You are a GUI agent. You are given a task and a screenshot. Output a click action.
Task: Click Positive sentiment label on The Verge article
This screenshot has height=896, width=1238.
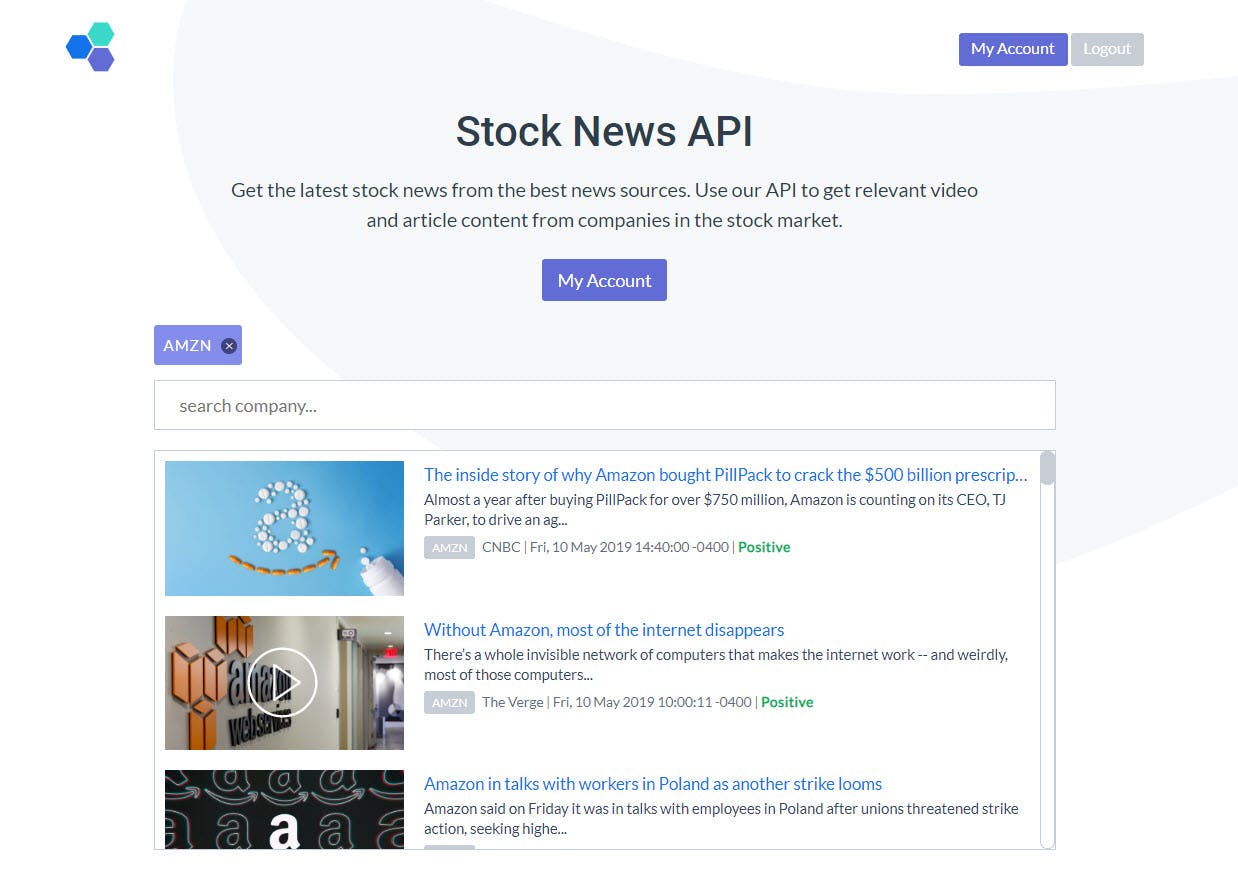click(787, 702)
